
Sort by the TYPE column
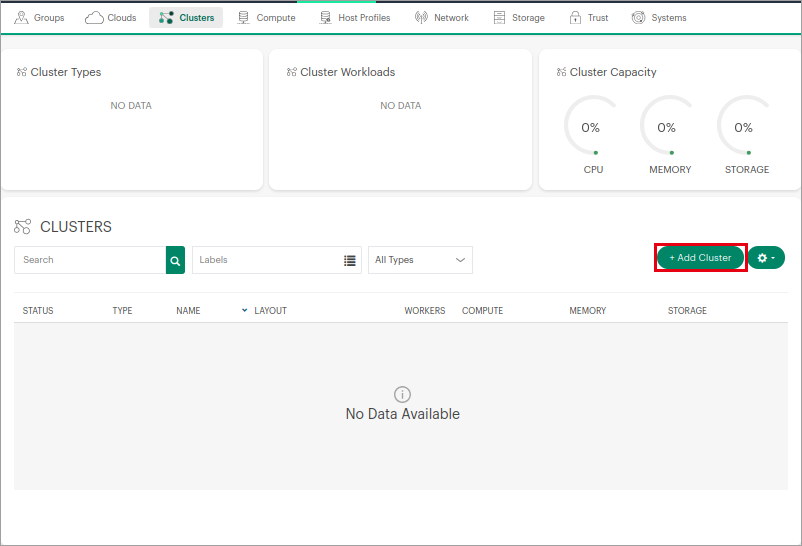[122, 311]
